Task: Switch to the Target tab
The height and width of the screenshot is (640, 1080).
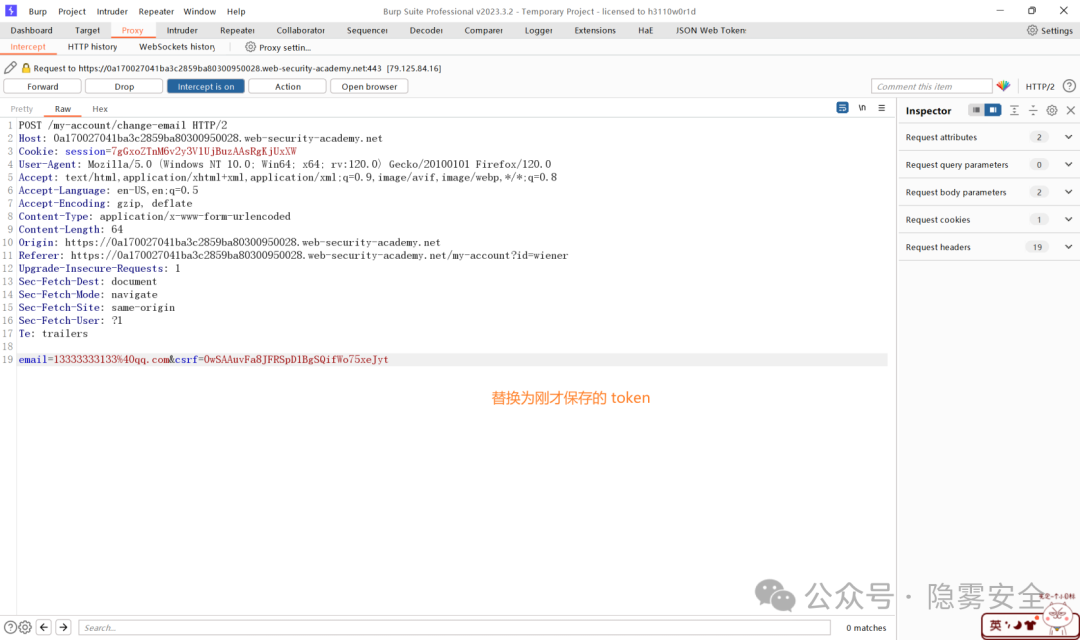Action: click(87, 30)
